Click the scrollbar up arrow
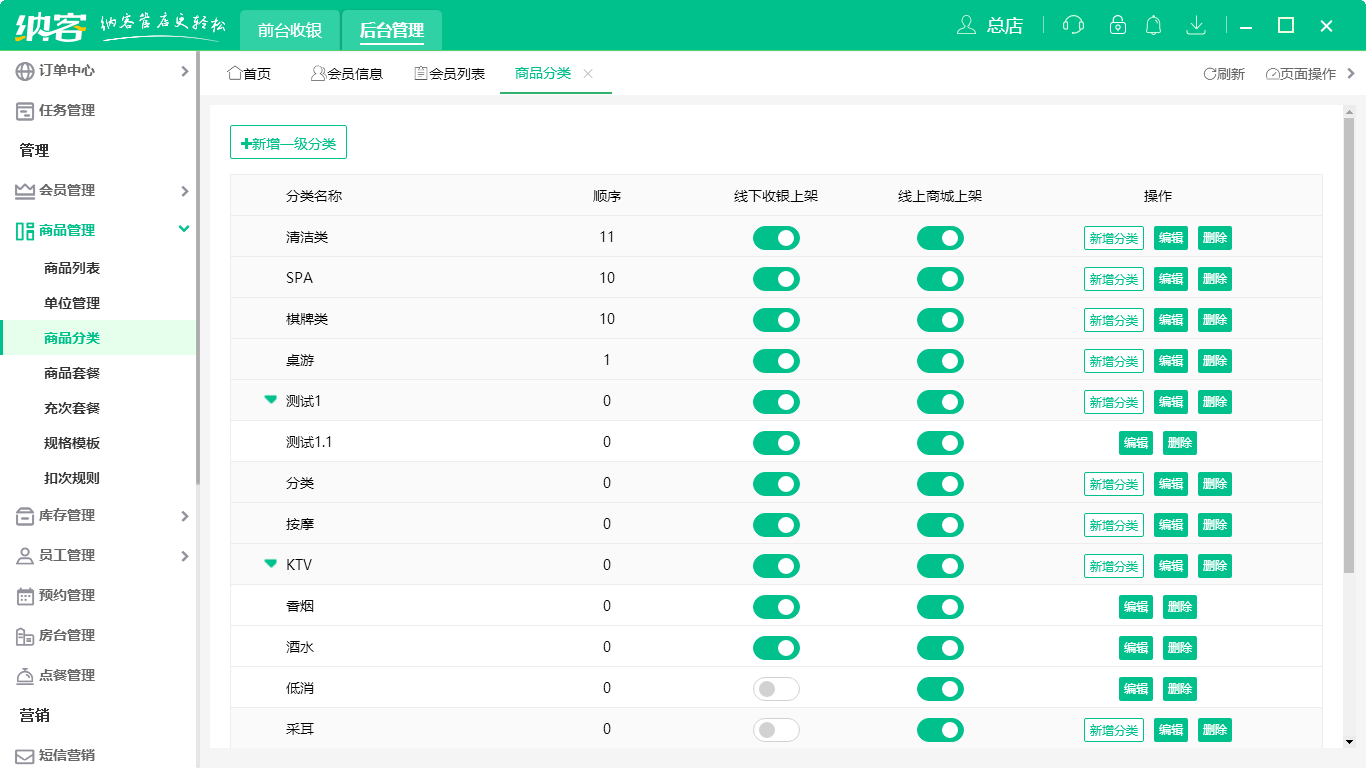Screen dimensions: 1366x768 [1349, 111]
